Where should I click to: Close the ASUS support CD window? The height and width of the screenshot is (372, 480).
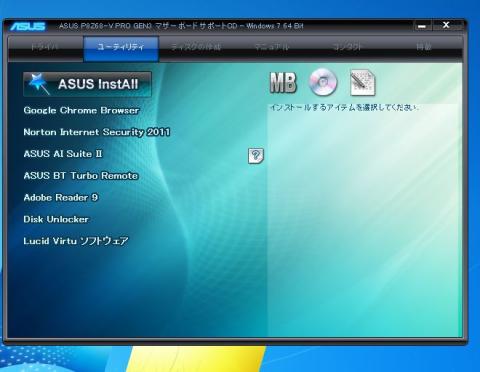446,25
